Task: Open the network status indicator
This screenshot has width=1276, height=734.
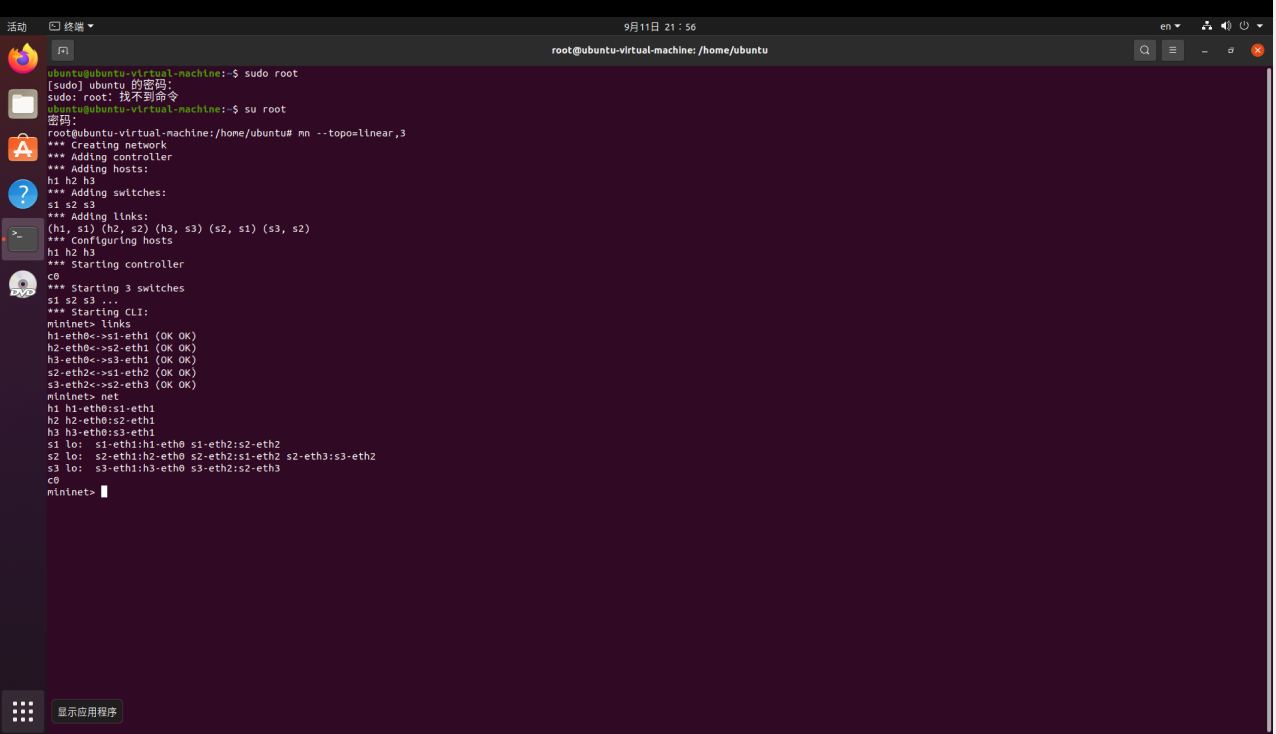Action: [x=1207, y=26]
